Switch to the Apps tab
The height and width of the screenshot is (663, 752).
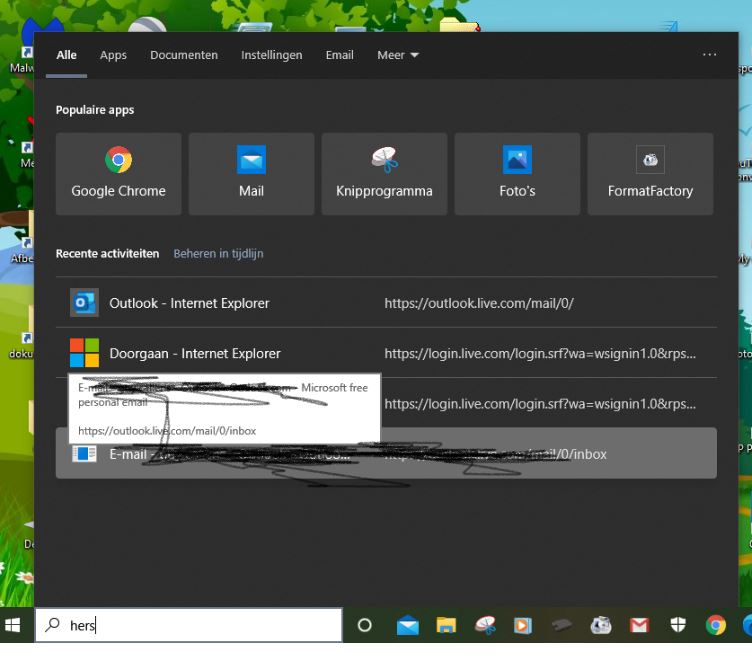pos(113,55)
